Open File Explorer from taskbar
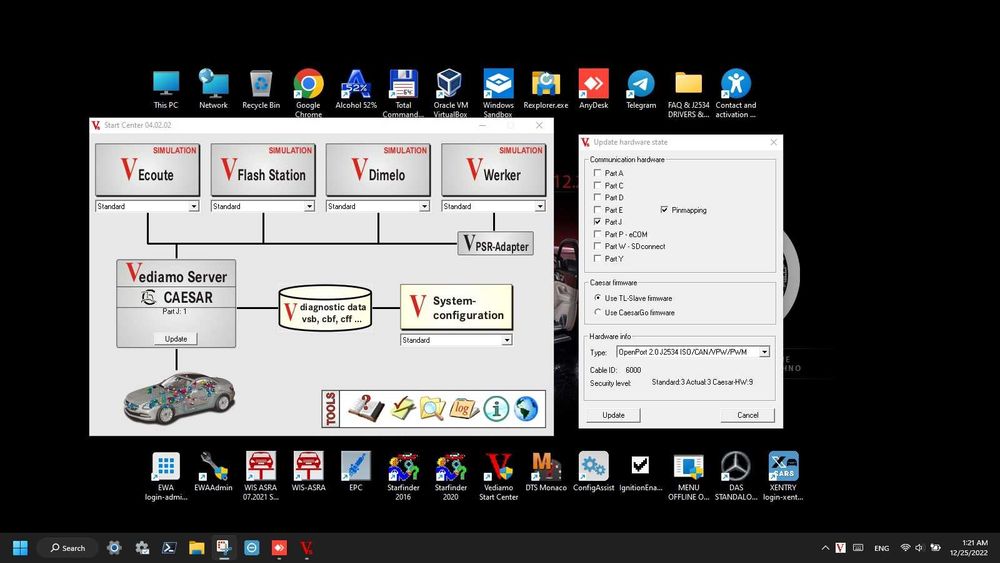The height and width of the screenshot is (563, 1000). click(196, 548)
